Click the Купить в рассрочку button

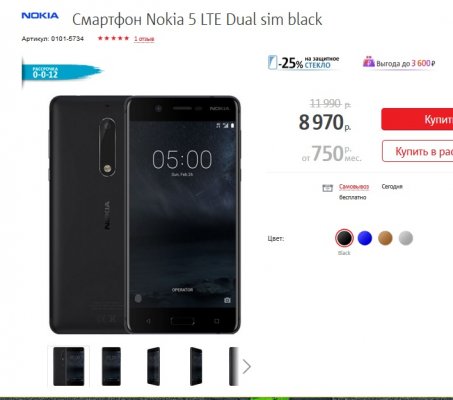coord(417,151)
